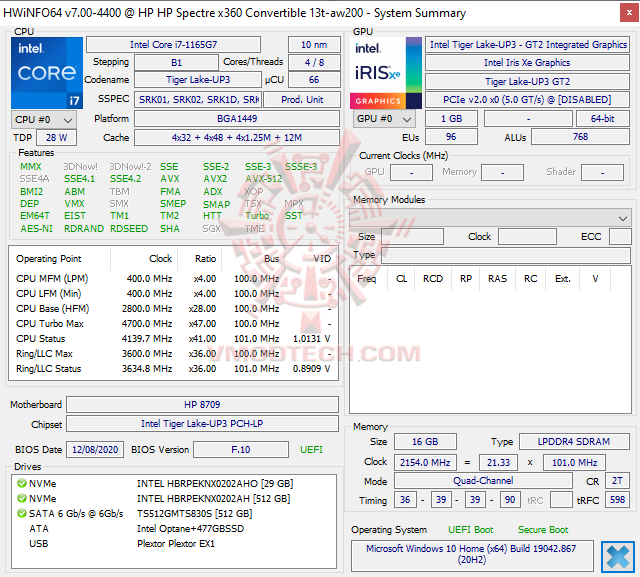Click the Intel Iris Xe Graphics logo
This screenshot has height=577, width=640.
click(386, 73)
